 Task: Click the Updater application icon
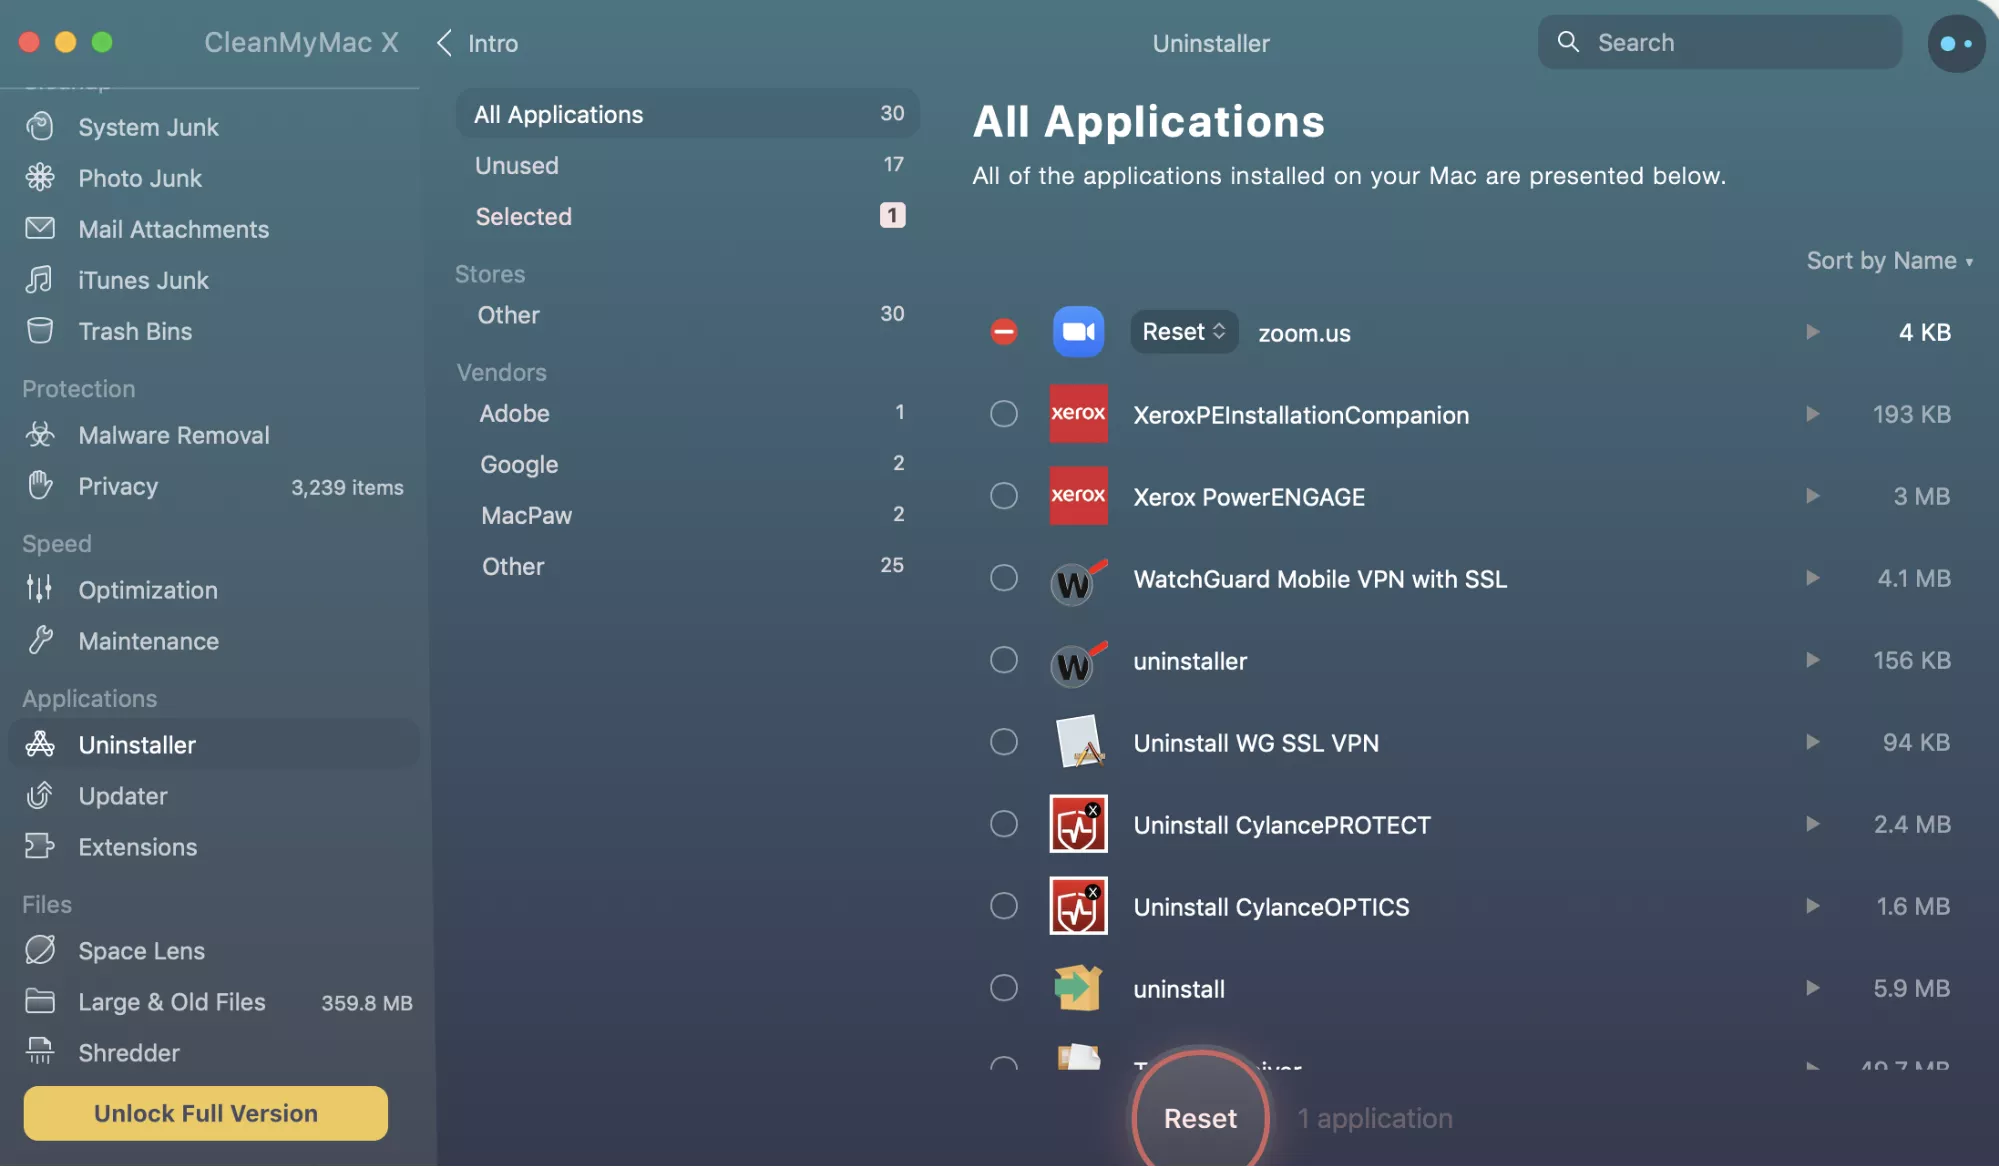point(38,796)
